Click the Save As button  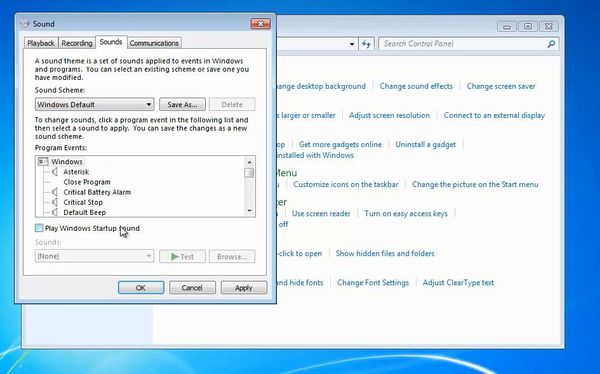[182, 105]
